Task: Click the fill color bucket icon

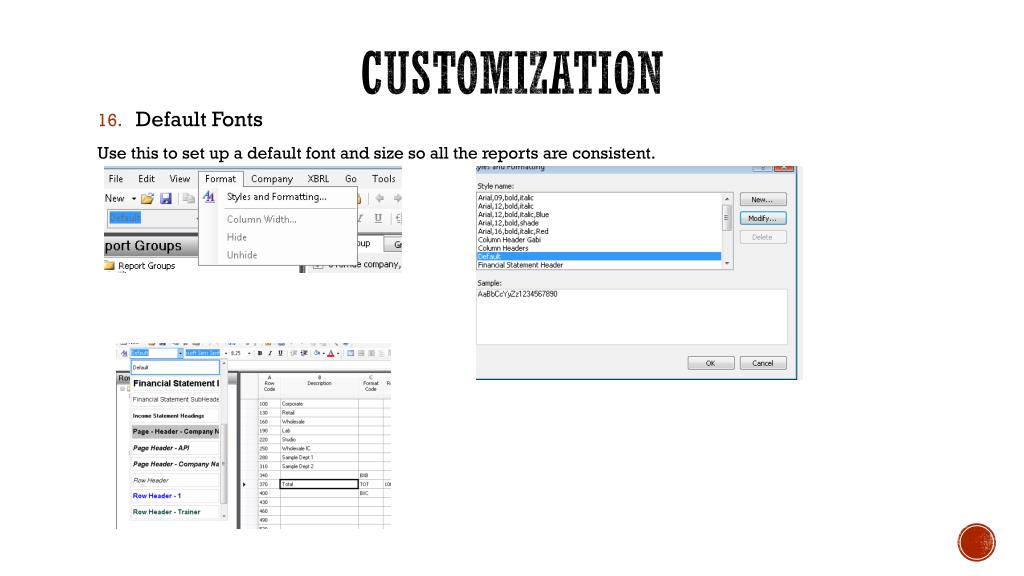Action: (x=317, y=353)
